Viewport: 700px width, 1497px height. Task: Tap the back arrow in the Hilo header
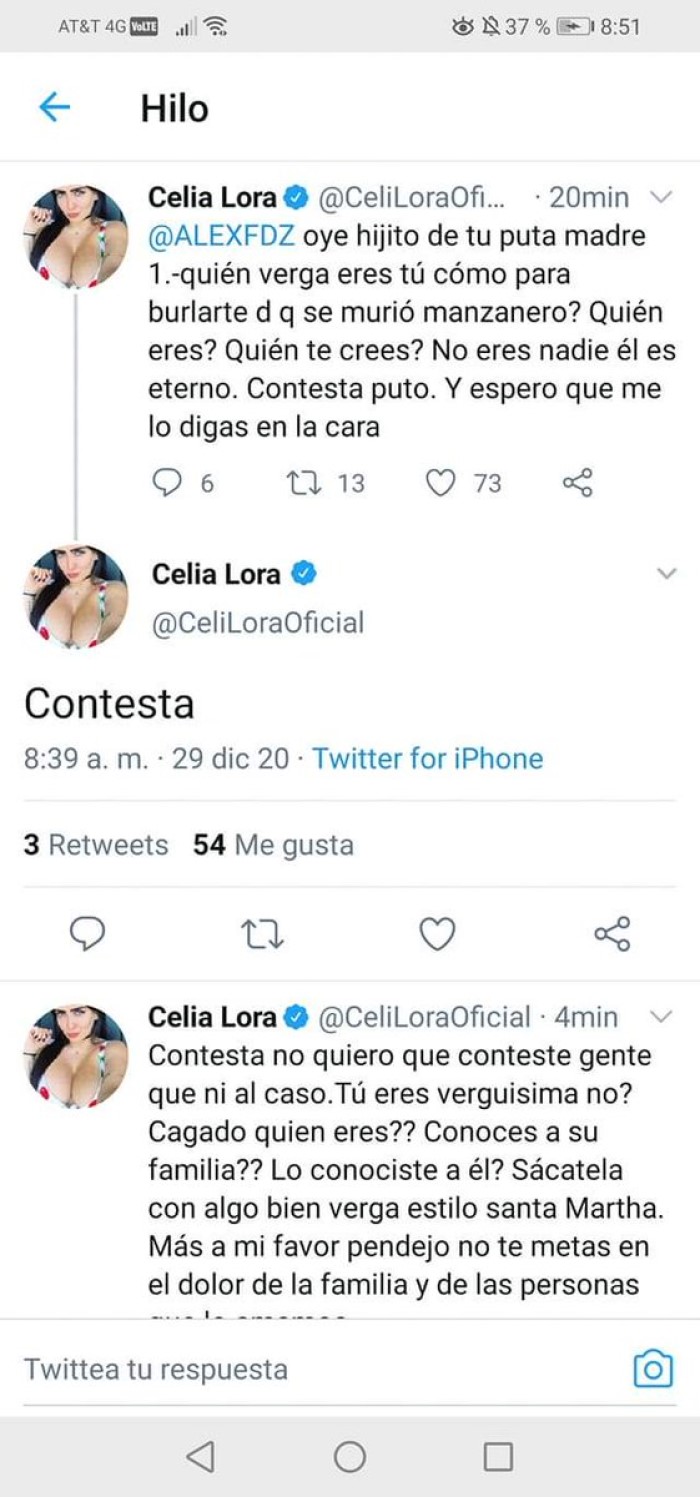[54, 107]
